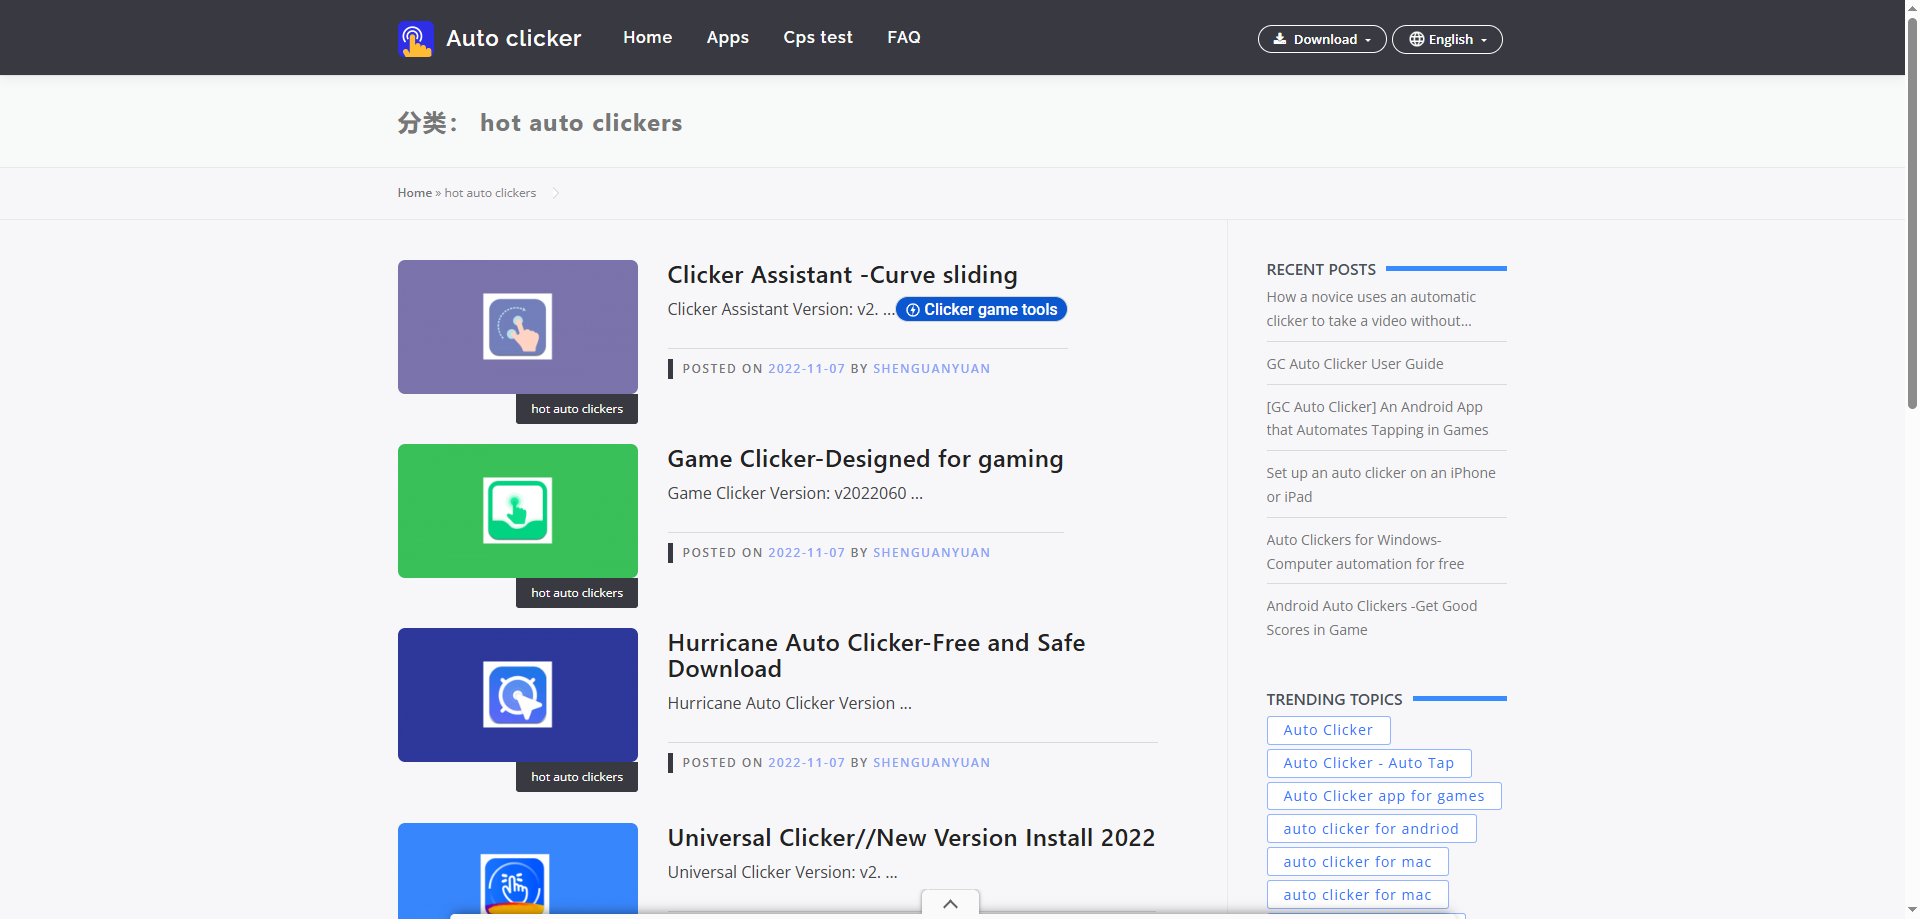This screenshot has width=1920, height=919.
Task: Click the breadcrumb chevron after hot auto clickers
Action: pyautogui.click(x=556, y=193)
